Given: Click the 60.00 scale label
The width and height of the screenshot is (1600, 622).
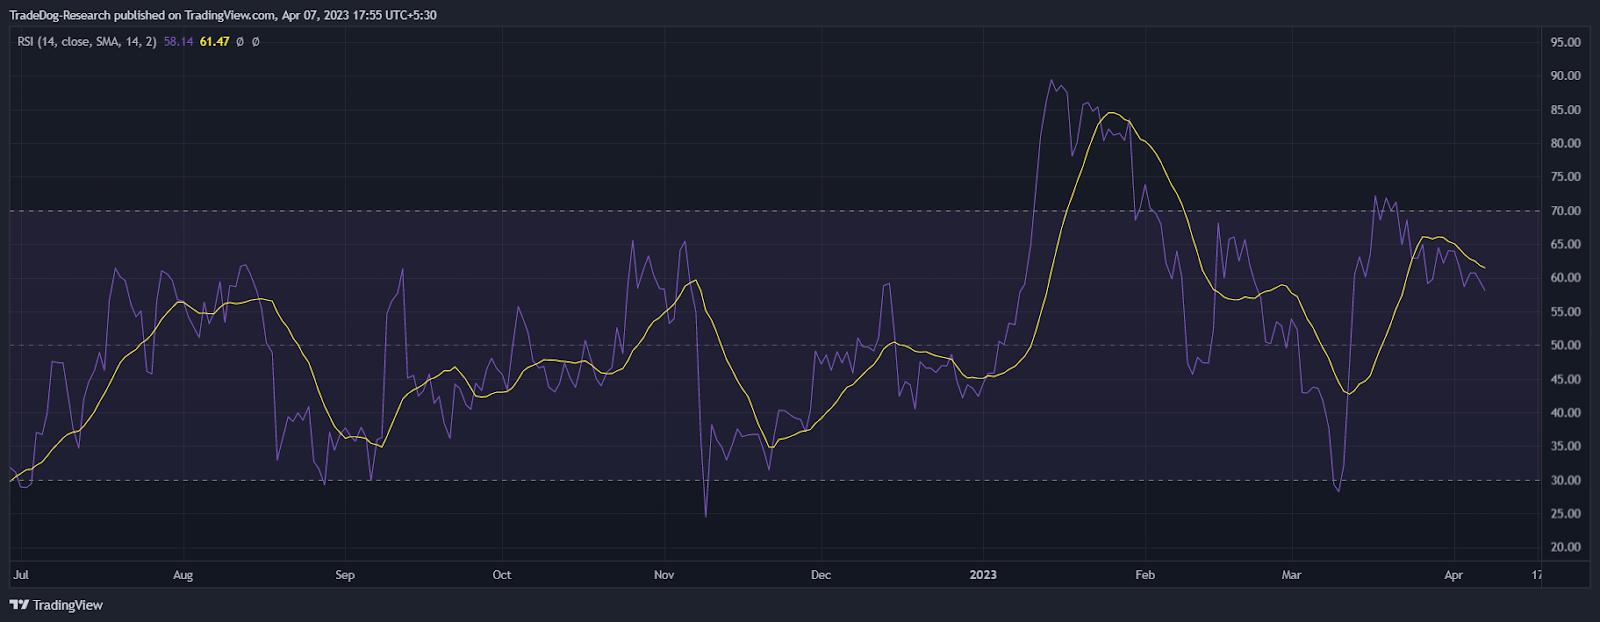Looking at the screenshot, I should pos(1565,278).
